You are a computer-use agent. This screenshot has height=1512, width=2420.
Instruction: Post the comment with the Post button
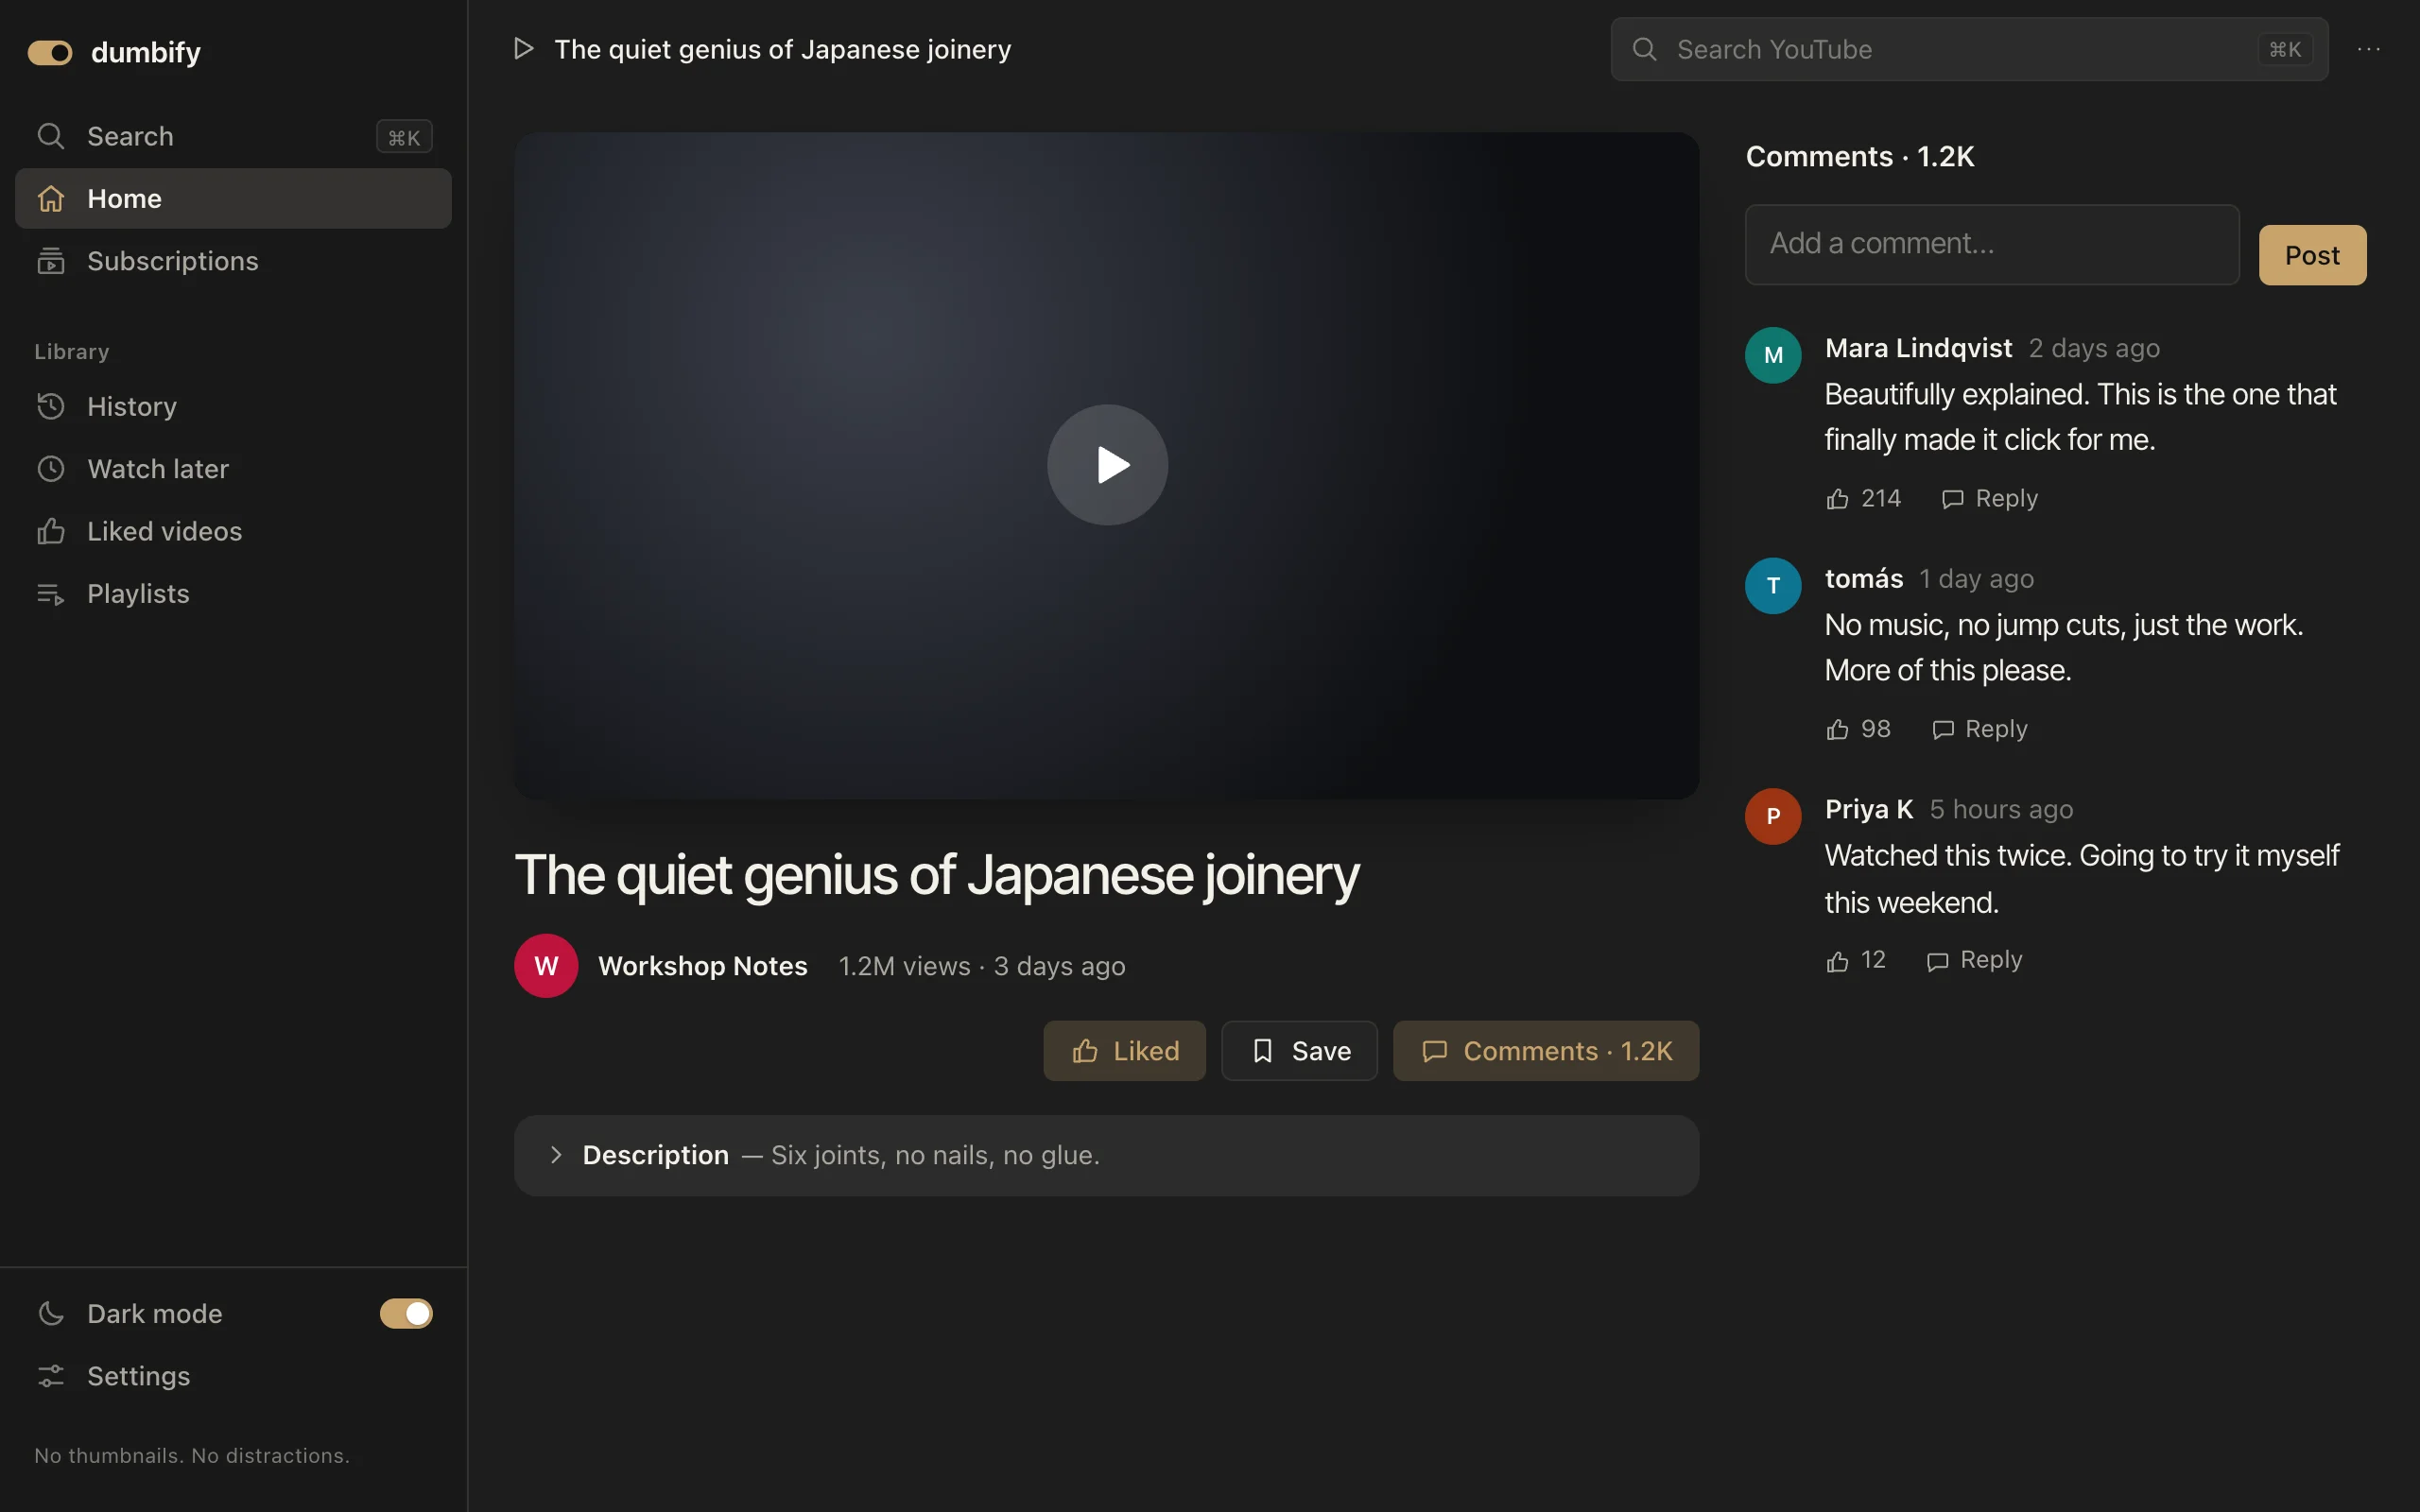2312,255
